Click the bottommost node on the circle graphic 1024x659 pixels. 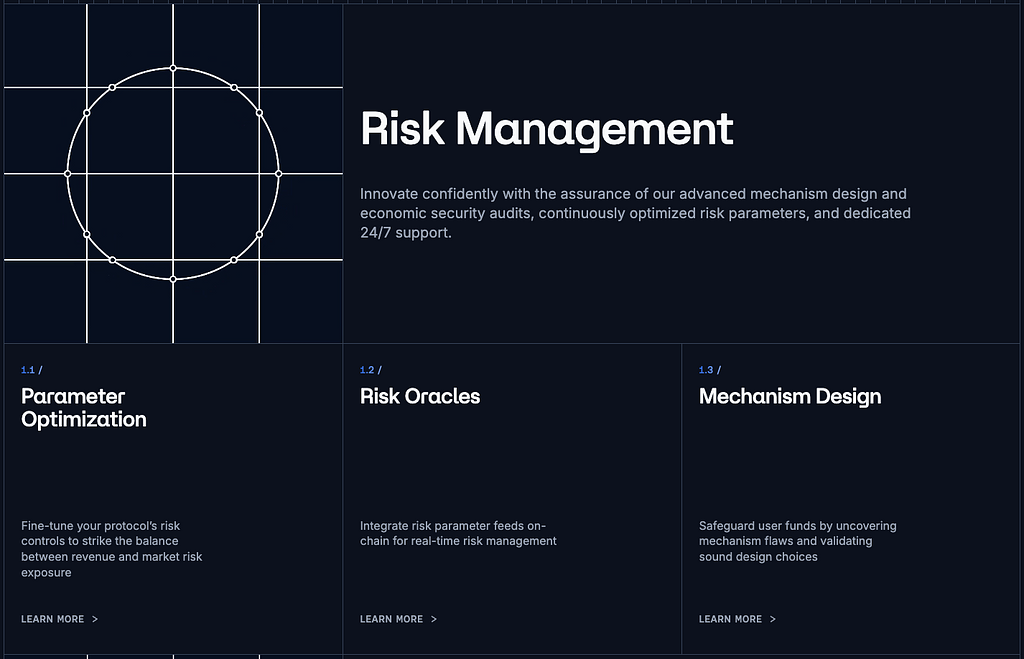[173, 279]
